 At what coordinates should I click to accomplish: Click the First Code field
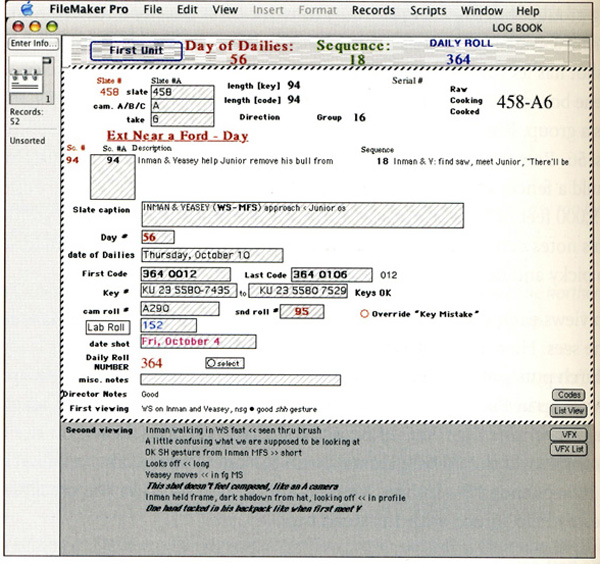(185, 274)
